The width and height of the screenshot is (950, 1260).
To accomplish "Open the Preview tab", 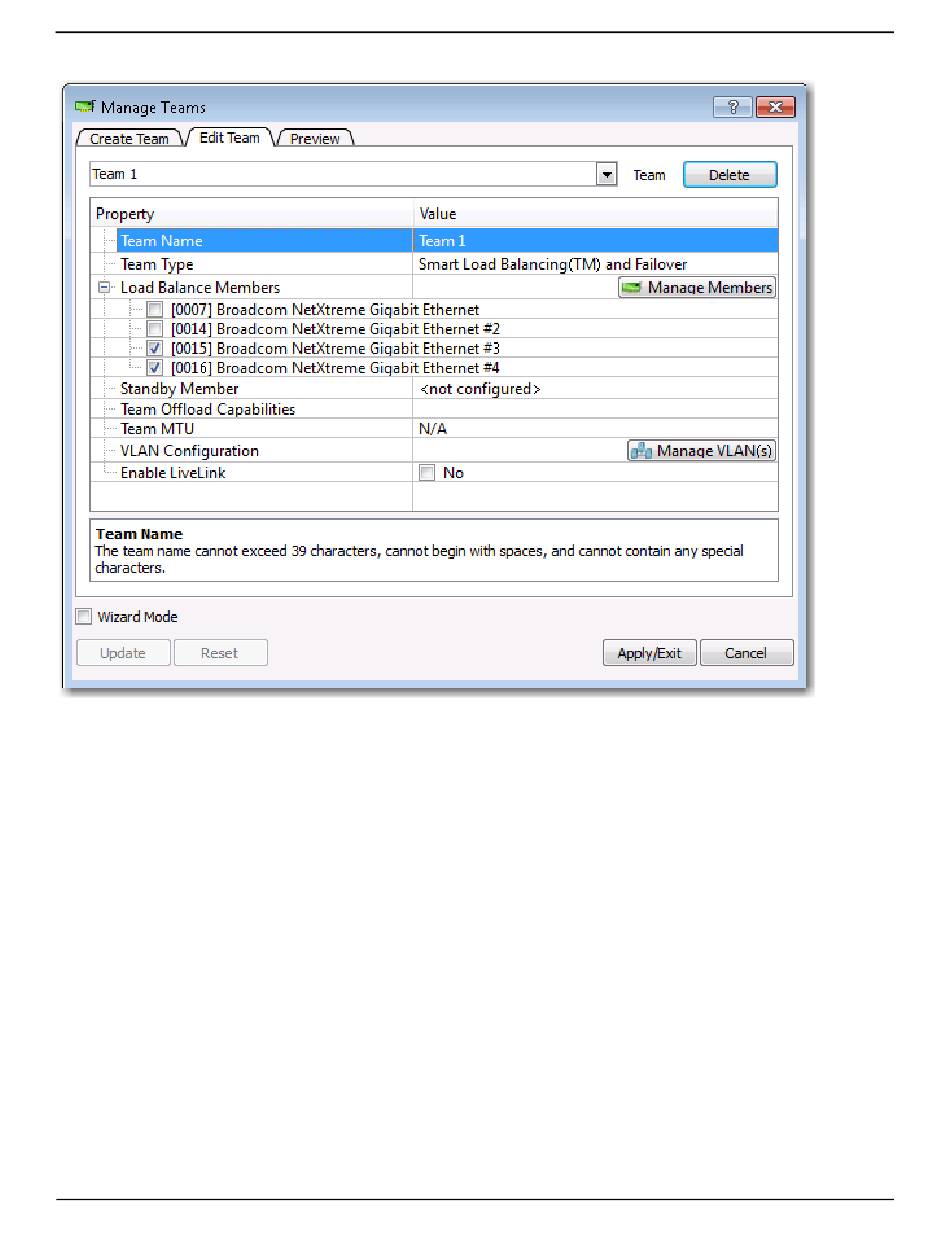I will [x=315, y=138].
